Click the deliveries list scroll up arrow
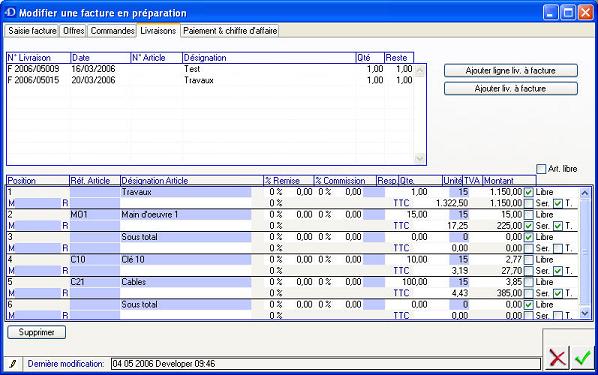 [x=420, y=70]
